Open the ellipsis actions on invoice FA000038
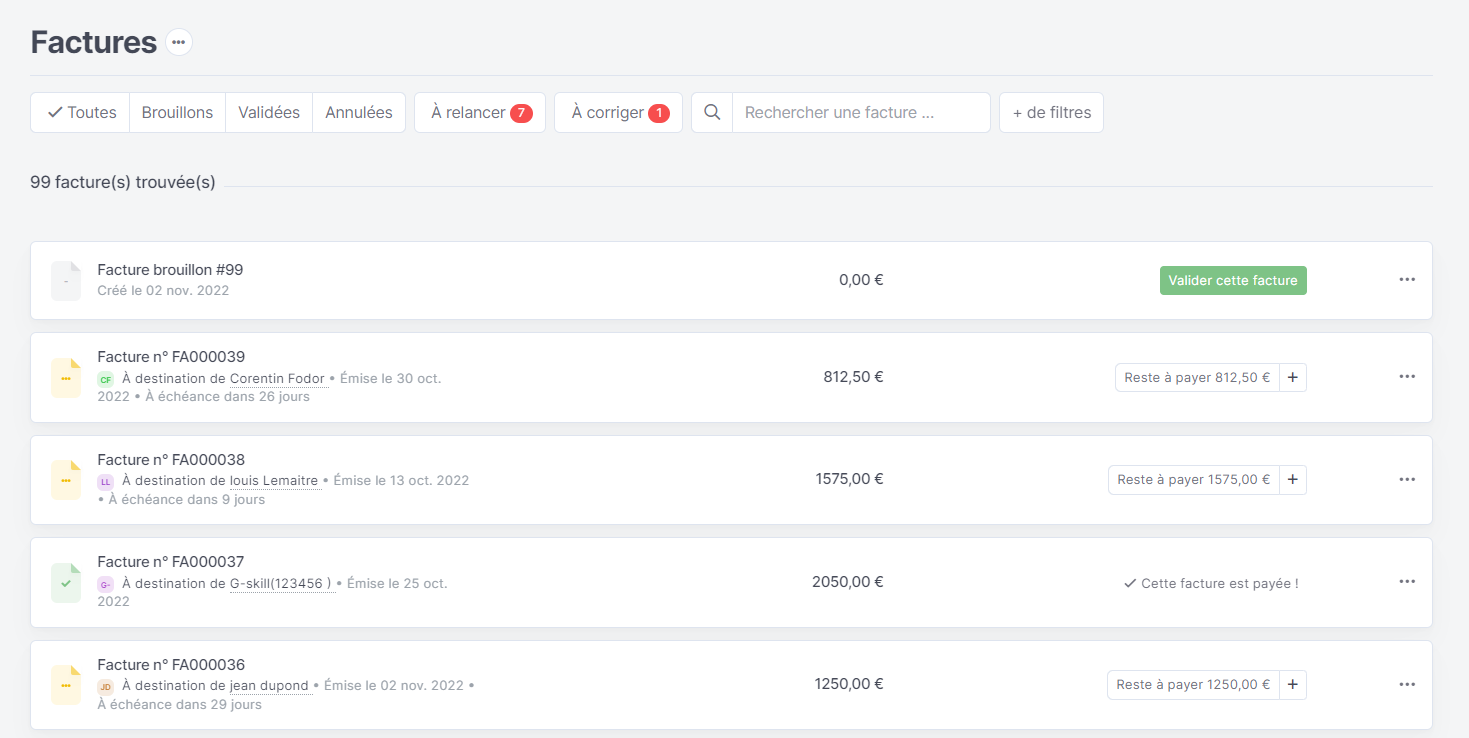Screen dimensions: 1469x738 (x=1407, y=480)
